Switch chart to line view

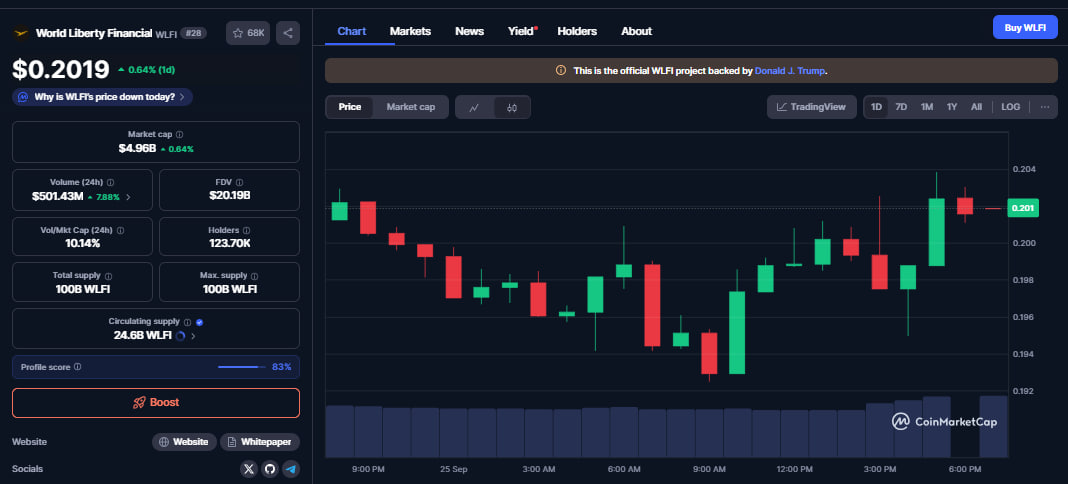pos(474,107)
